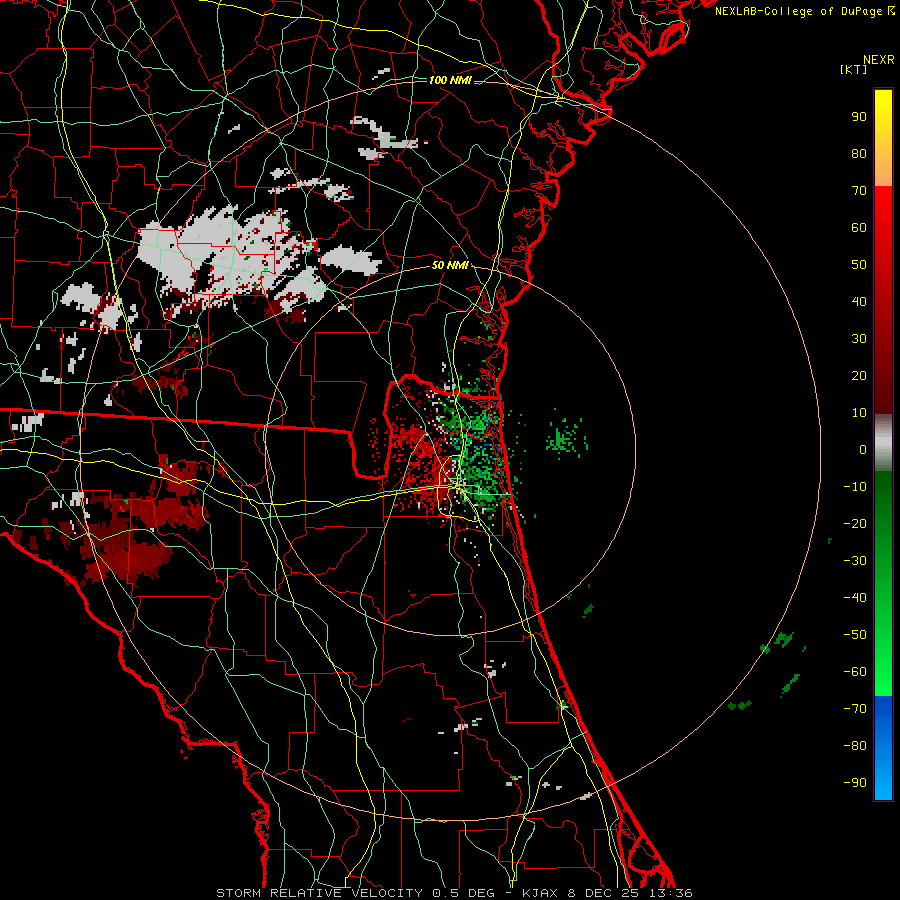Click the -30 value on velocity scale

click(x=855, y=561)
